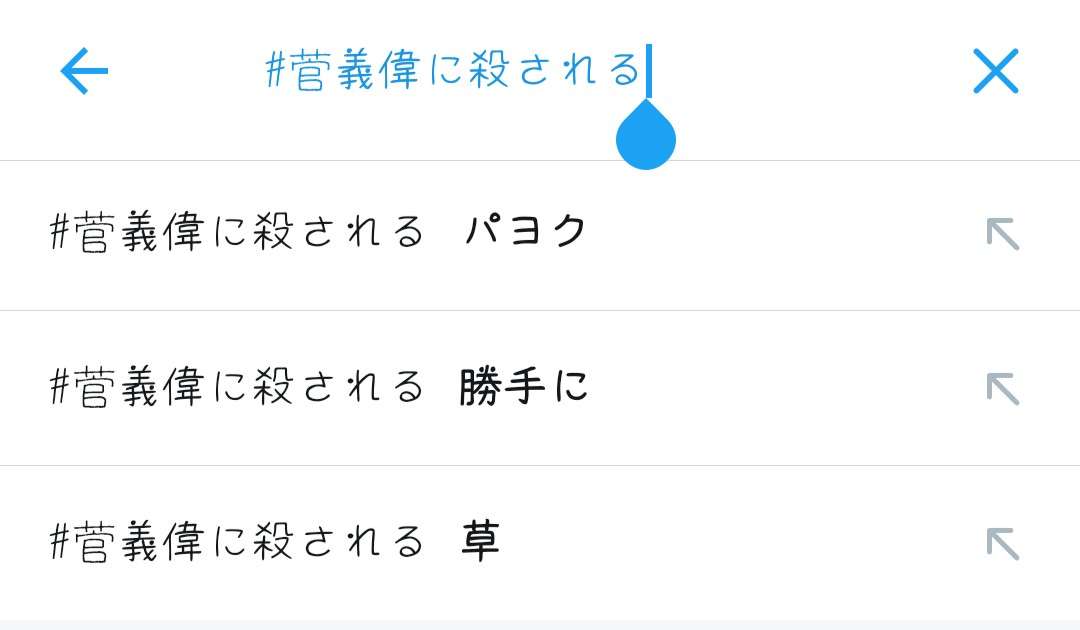The height and width of the screenshot is (630, 1080).
Task: Click 菅義偉 in the blue search query
Action: coord(355,70)
